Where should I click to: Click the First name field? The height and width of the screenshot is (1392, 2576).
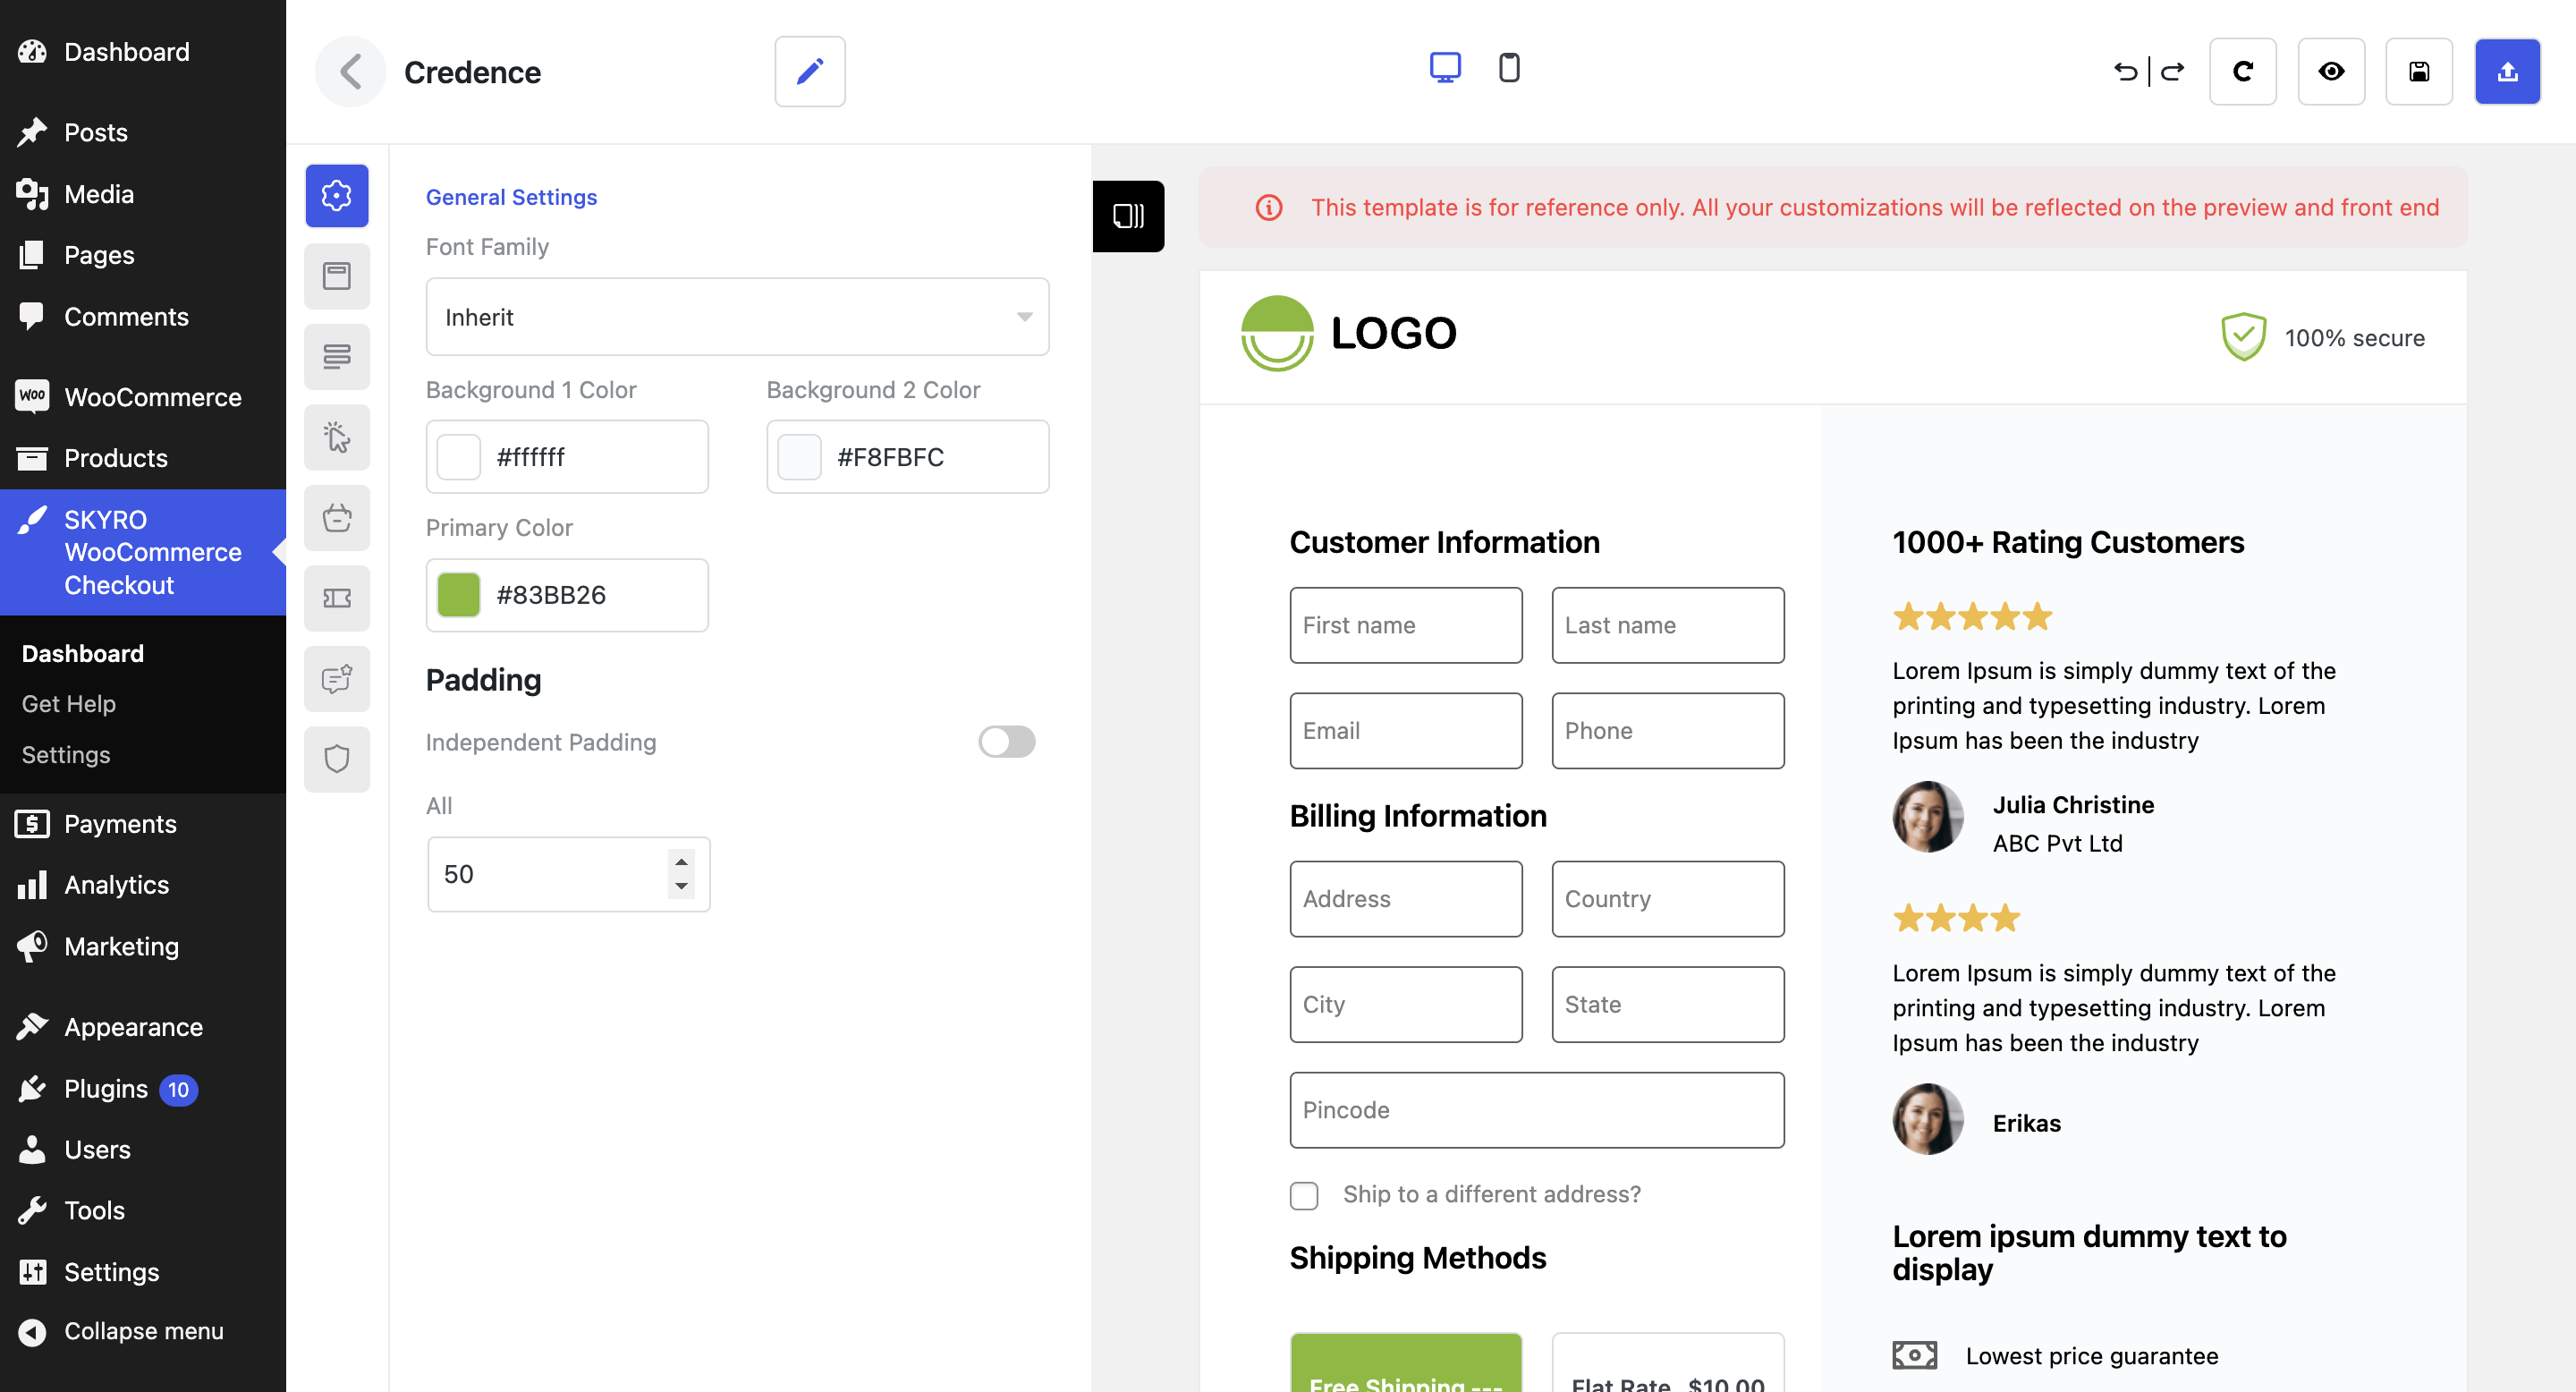click(1406, 625)
